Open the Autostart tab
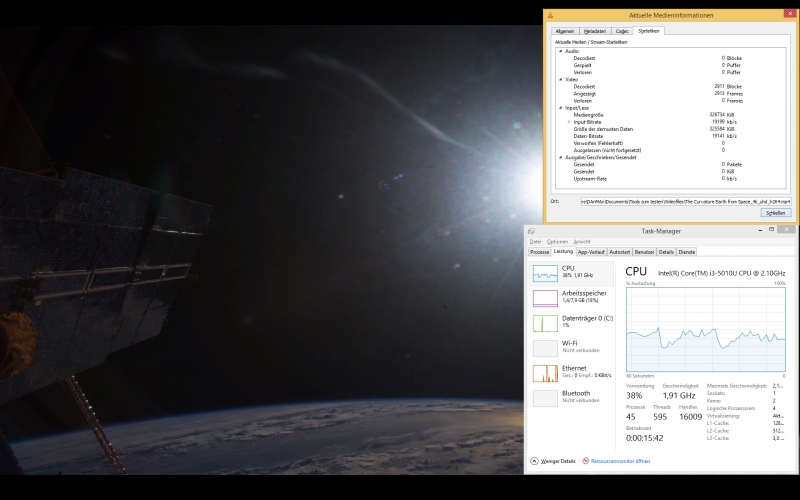 619,252
